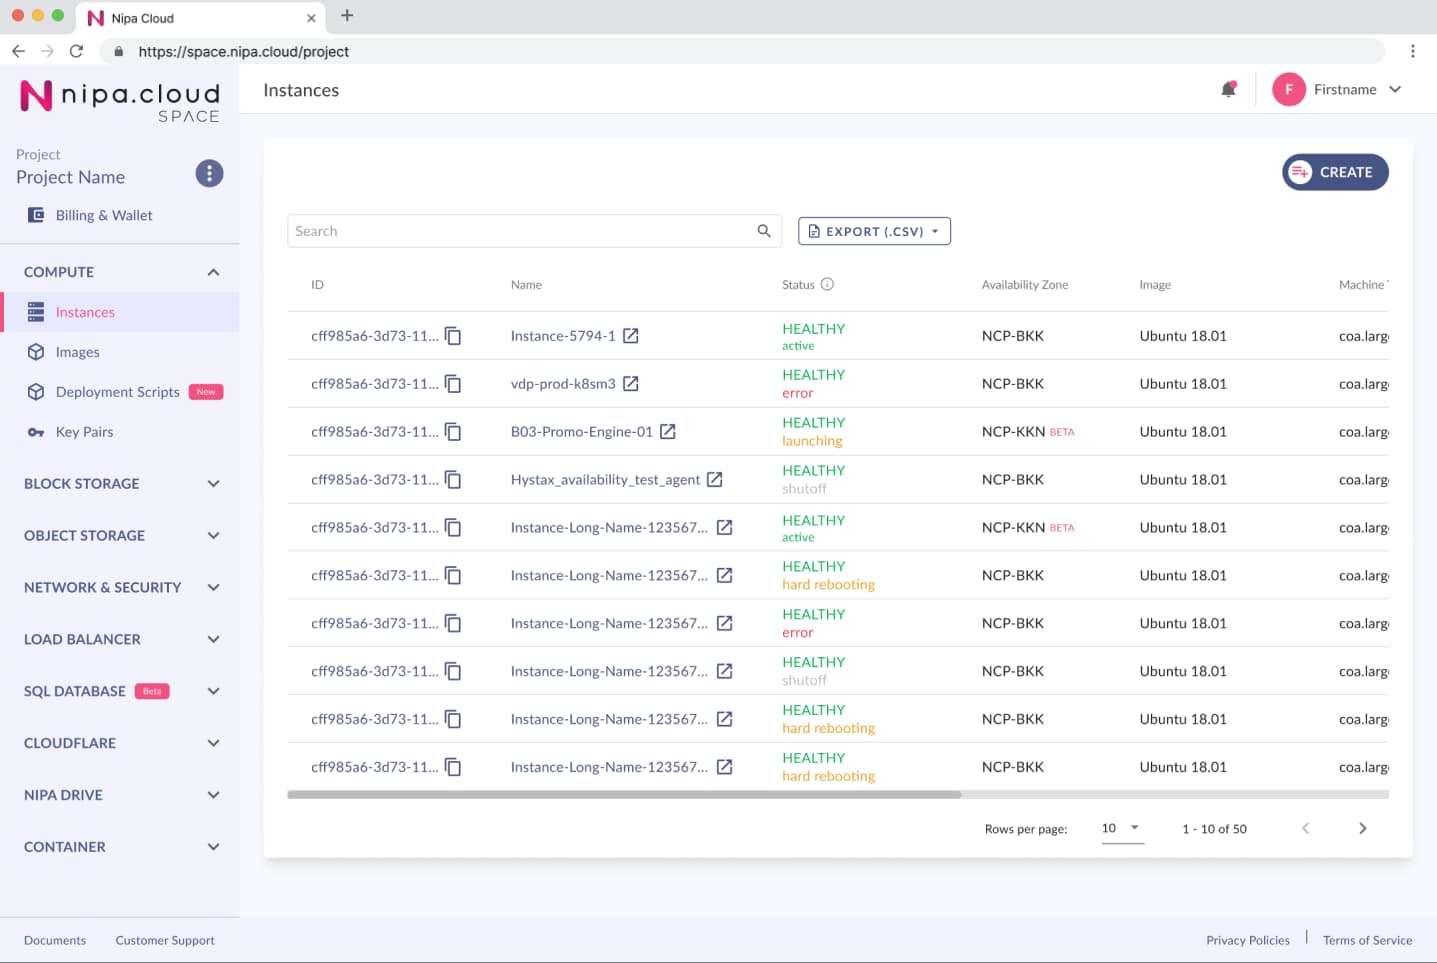Open the Project Name options menu
Viewport: 1437px width, 963px height.
point(209,173)
